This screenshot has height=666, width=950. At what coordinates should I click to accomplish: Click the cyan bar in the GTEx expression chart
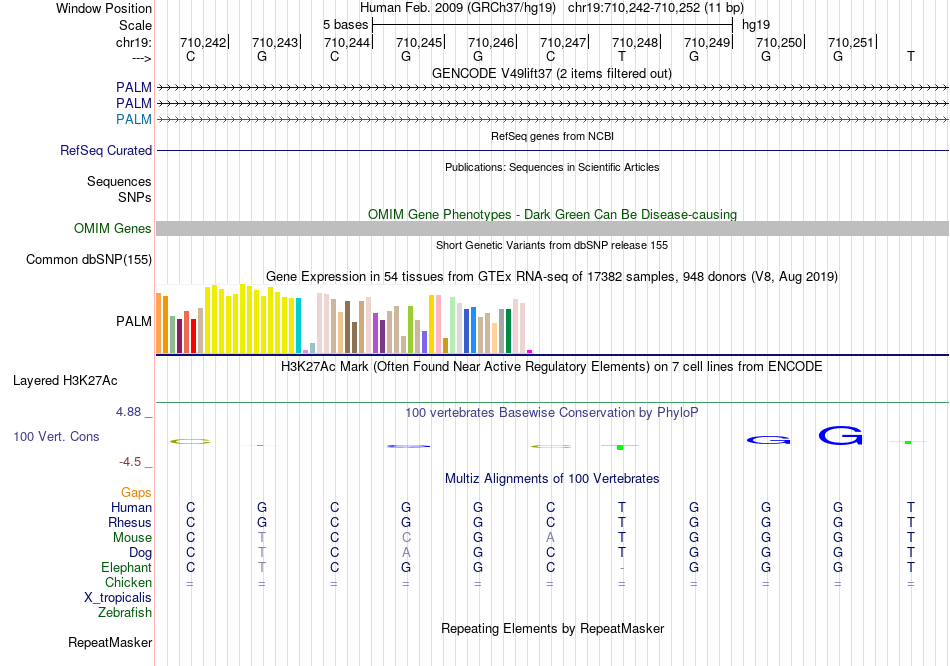click(x=299, y=325)
